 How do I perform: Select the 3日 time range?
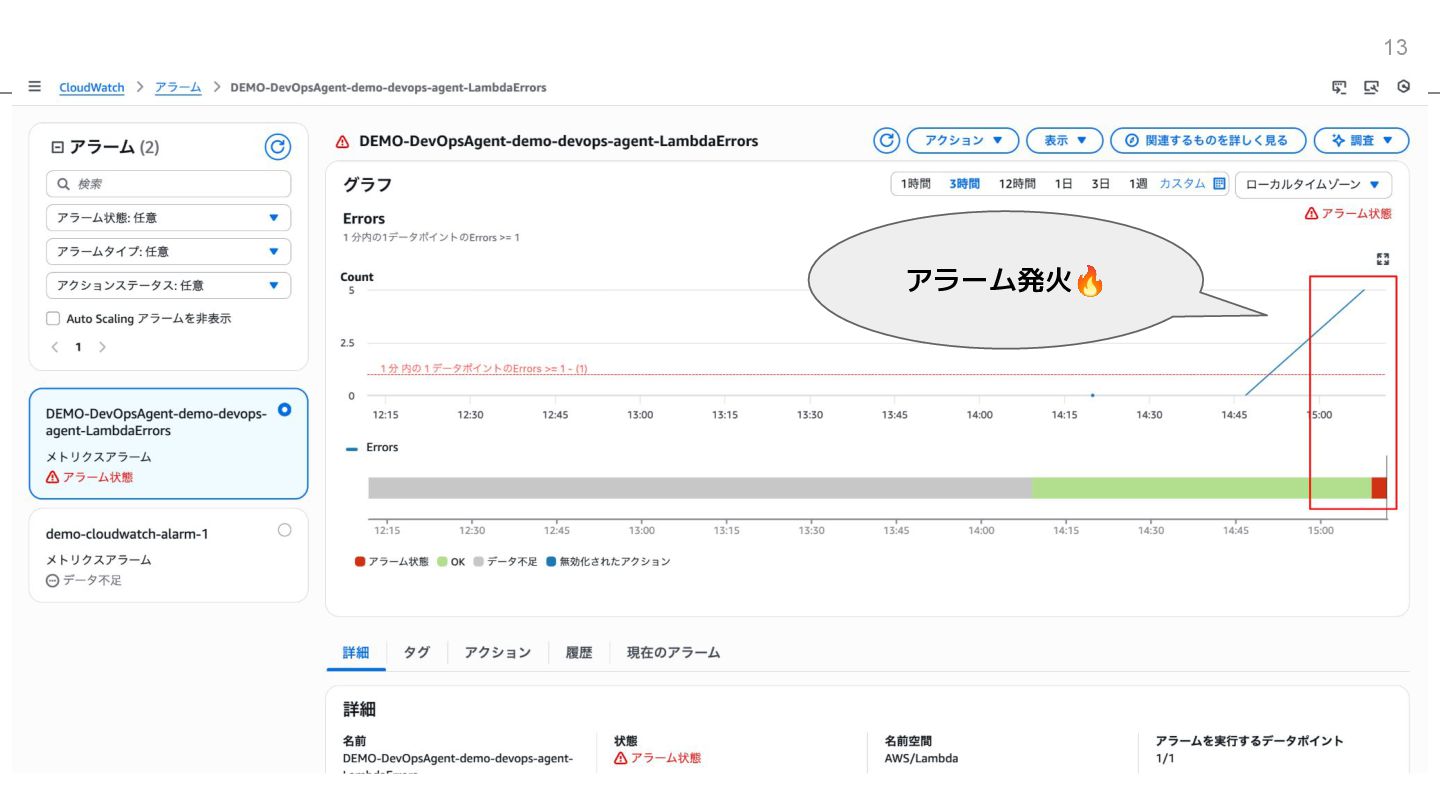[x=1101, y=184]
